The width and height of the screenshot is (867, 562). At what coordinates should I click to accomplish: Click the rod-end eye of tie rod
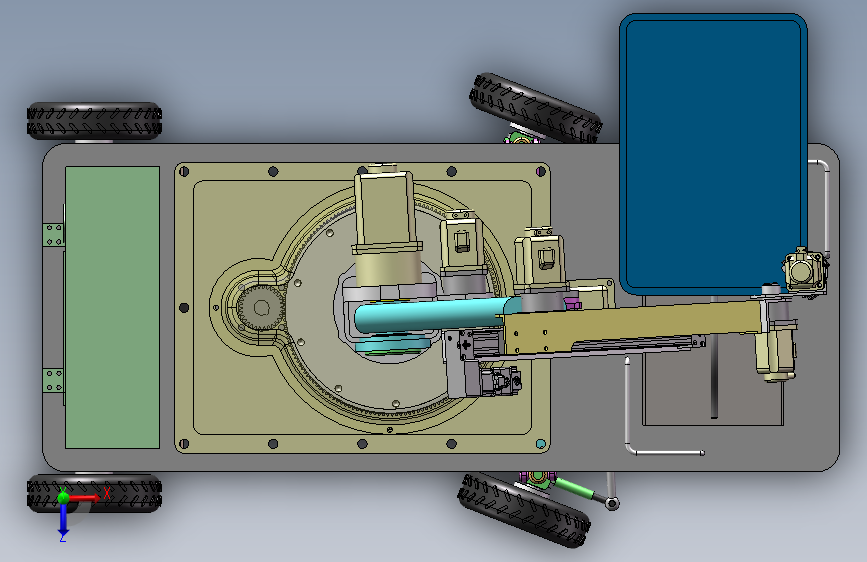[612, 503]
